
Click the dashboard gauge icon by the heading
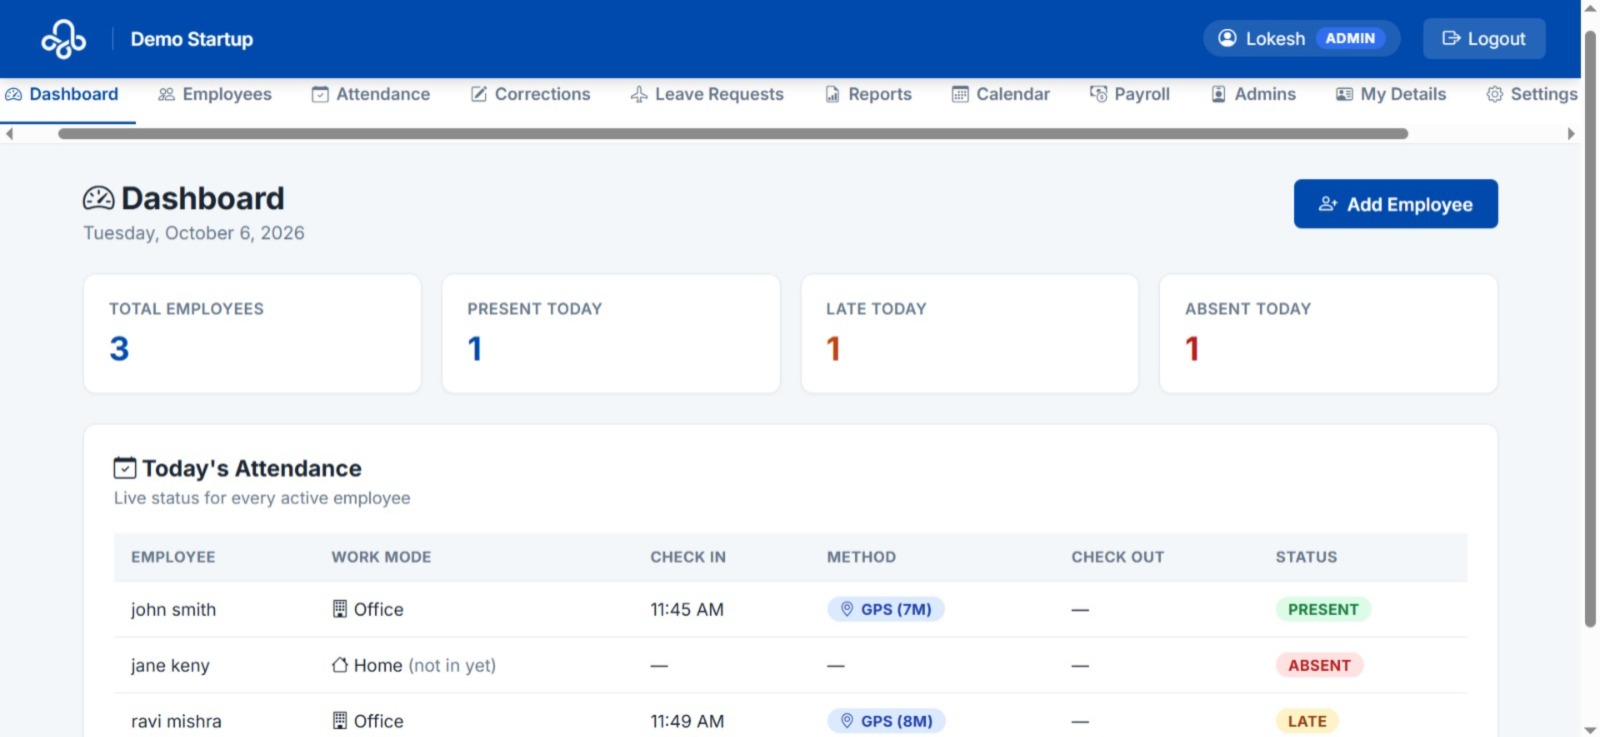click(98, 198)
